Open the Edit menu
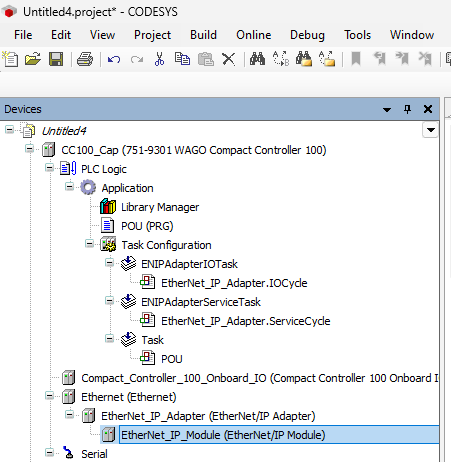The height and width of the screenshot is (462, 451). (61, 35)
